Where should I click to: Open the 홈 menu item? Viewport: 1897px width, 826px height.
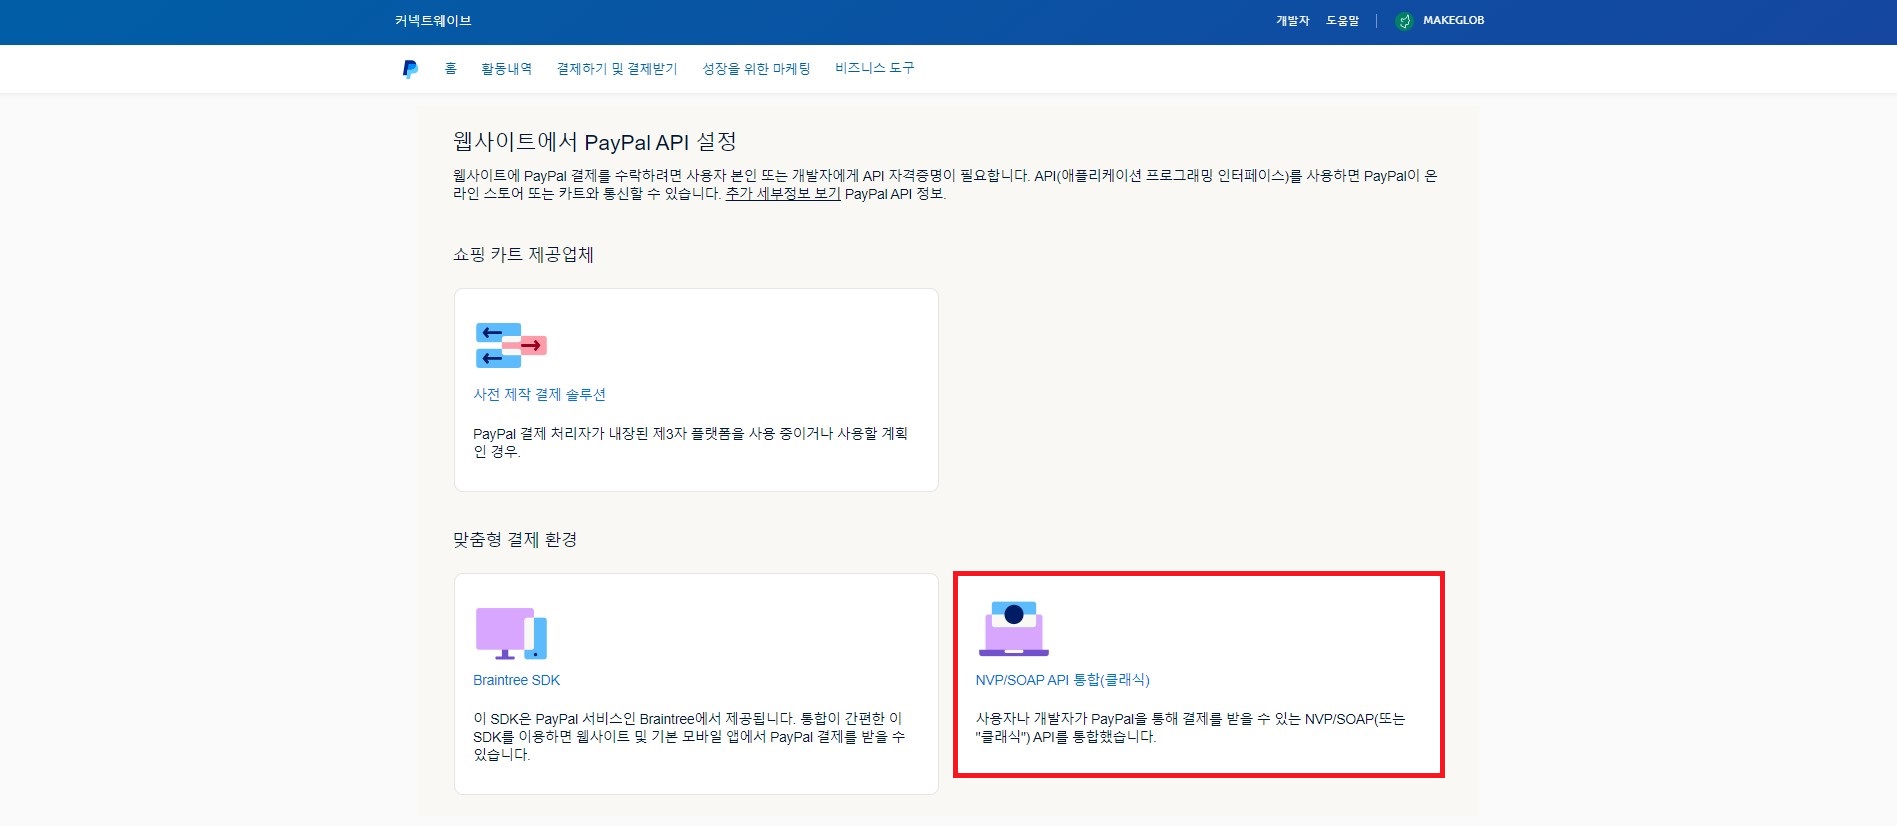[x=450, y=68]
